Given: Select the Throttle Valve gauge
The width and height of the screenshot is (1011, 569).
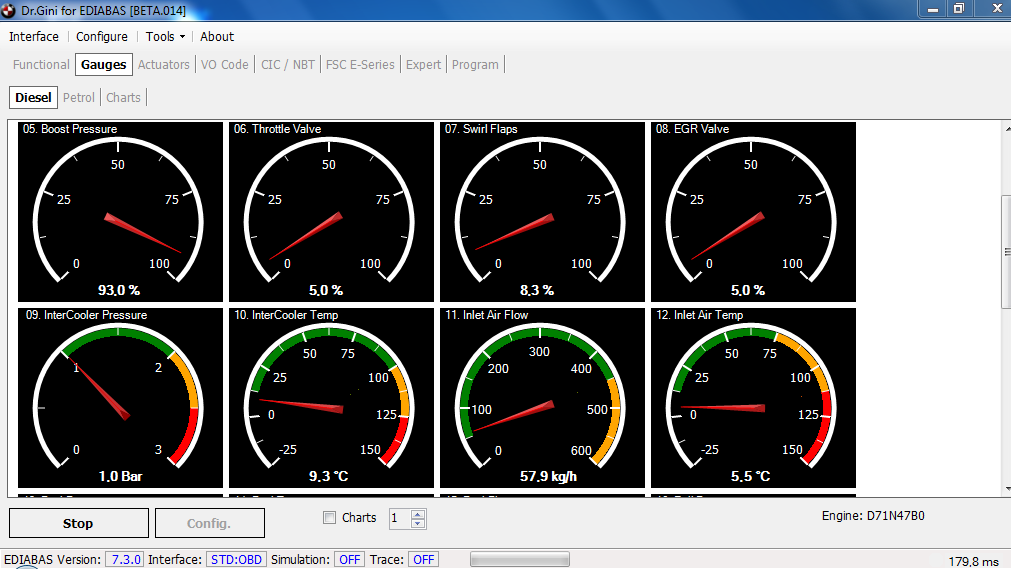Looking at the screenshot, I should 330,212.
